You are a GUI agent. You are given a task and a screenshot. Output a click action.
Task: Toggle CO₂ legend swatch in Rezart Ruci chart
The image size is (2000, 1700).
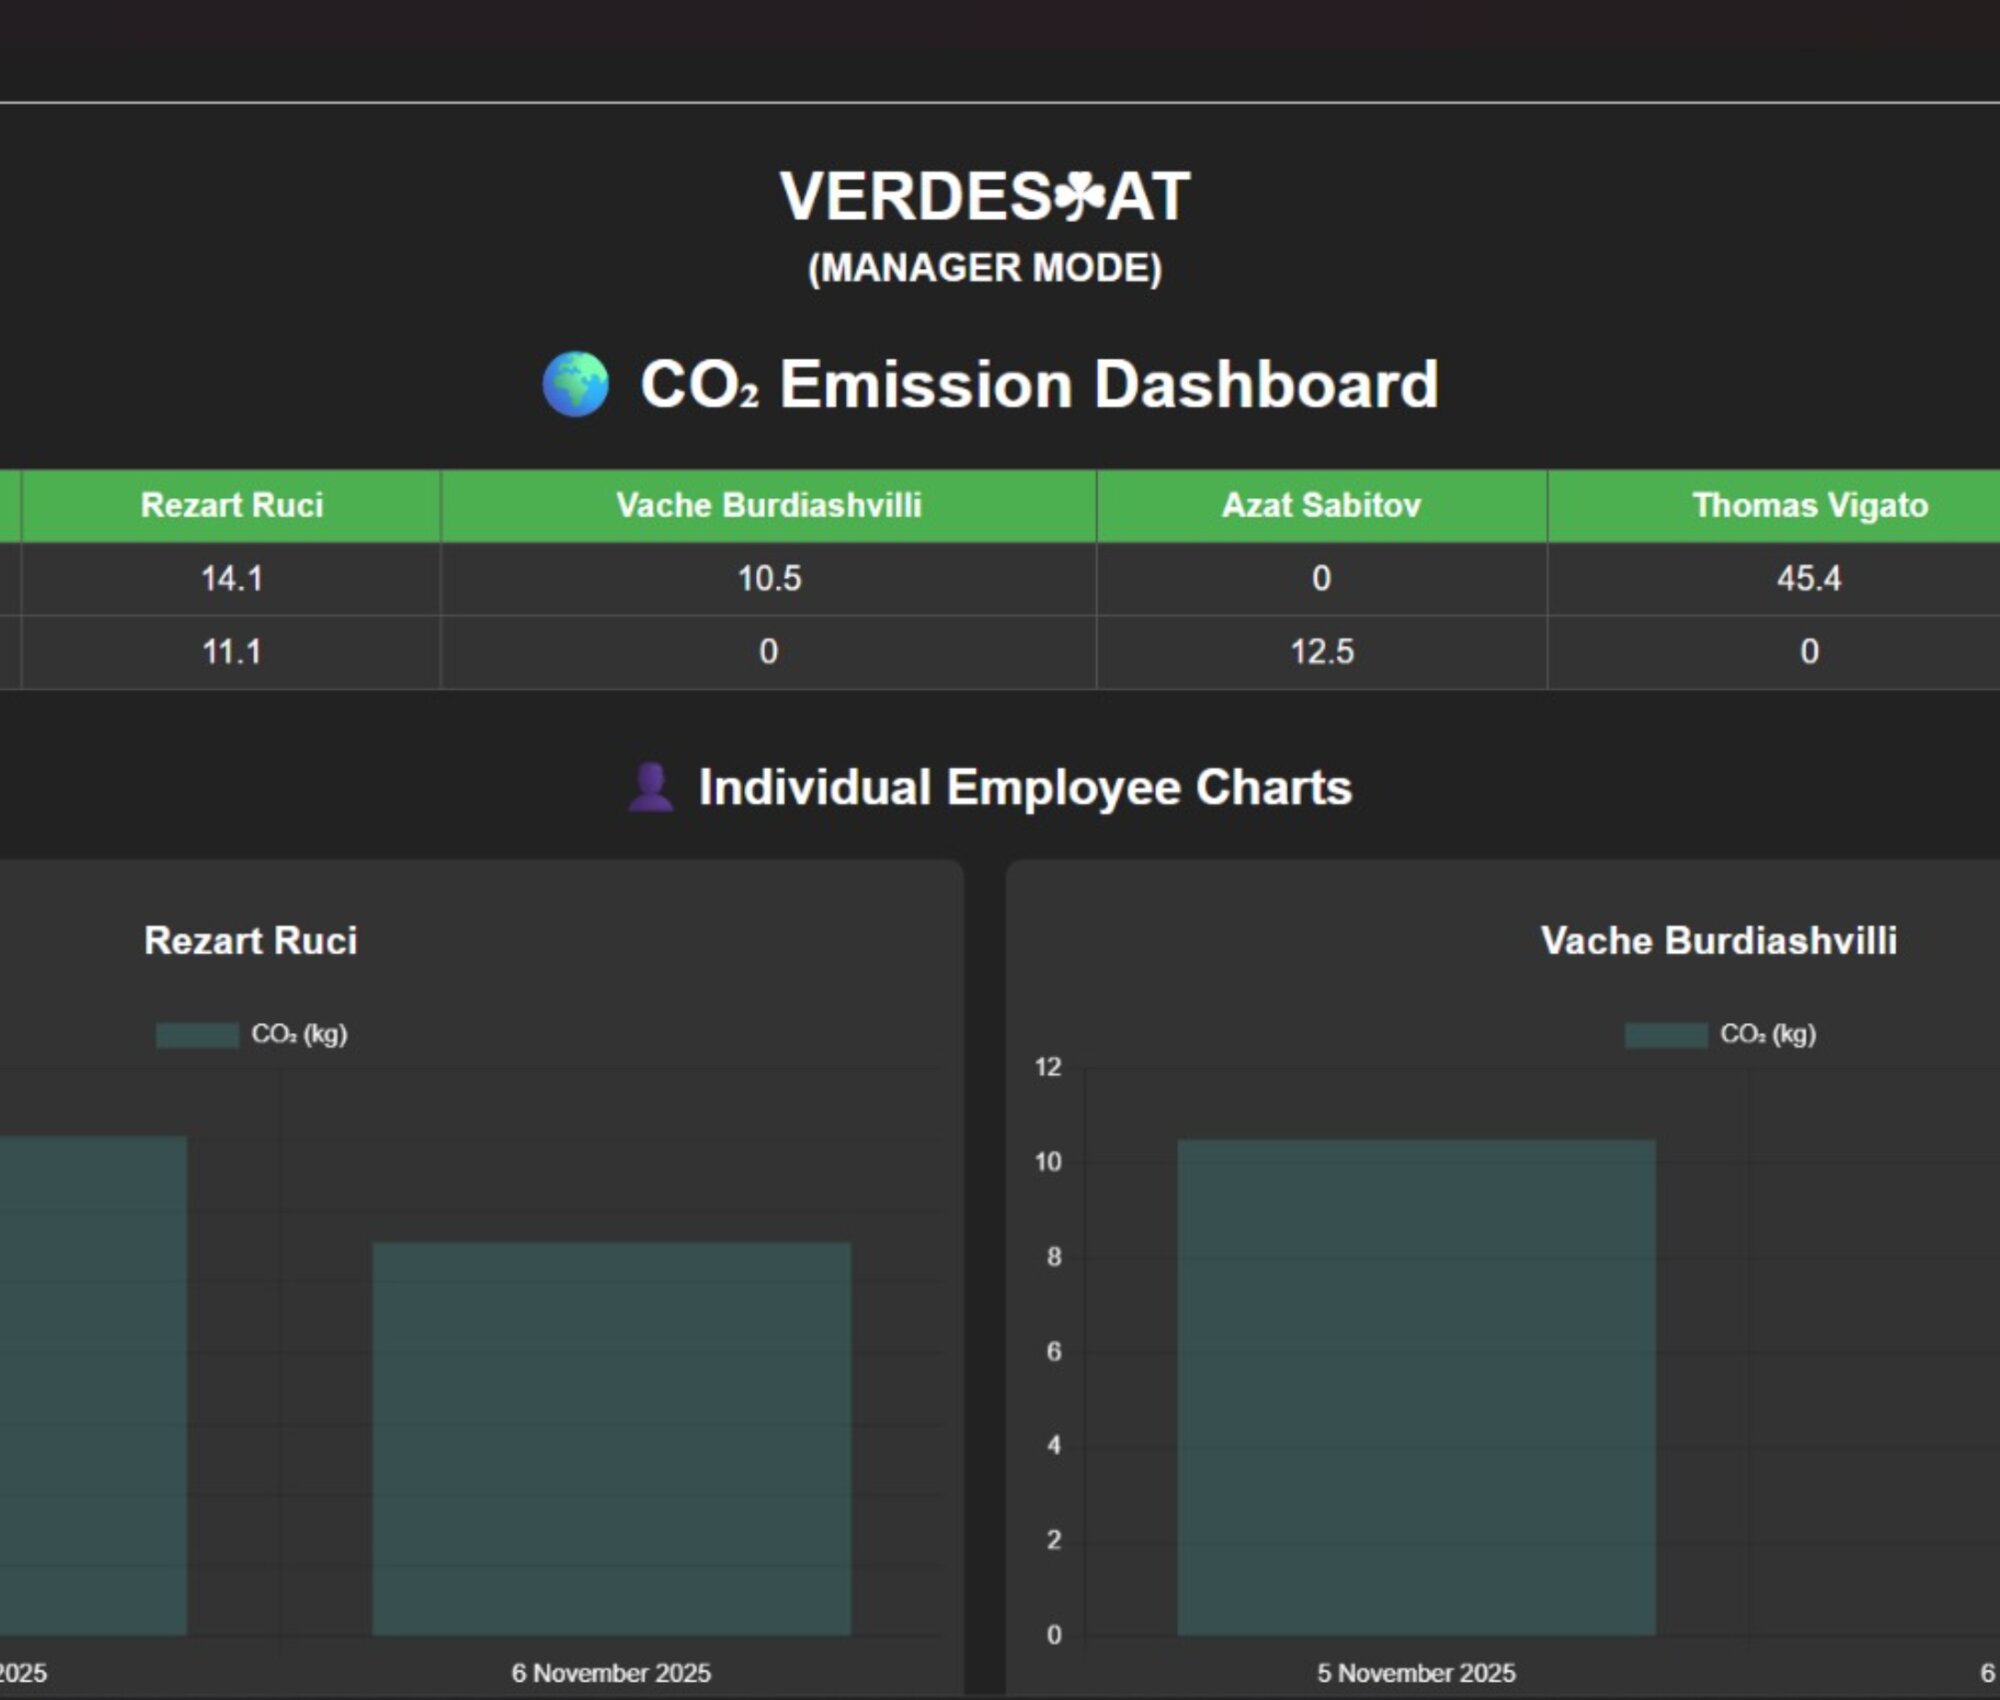(x=197, y=1034)
